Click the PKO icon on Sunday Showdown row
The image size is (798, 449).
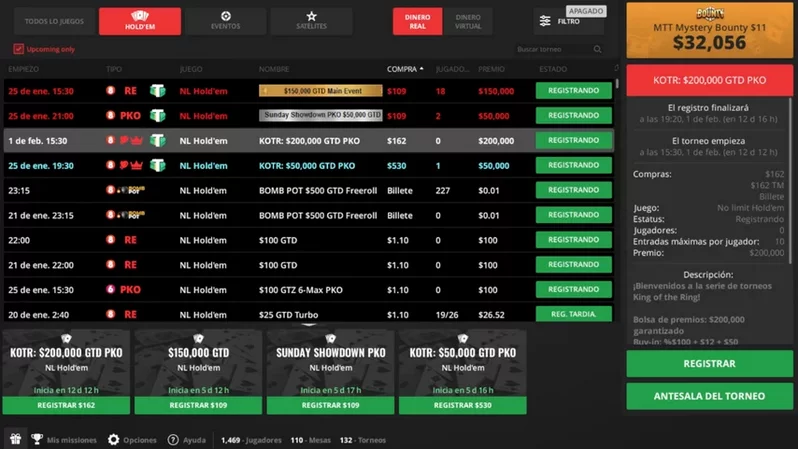click(130, 116)
